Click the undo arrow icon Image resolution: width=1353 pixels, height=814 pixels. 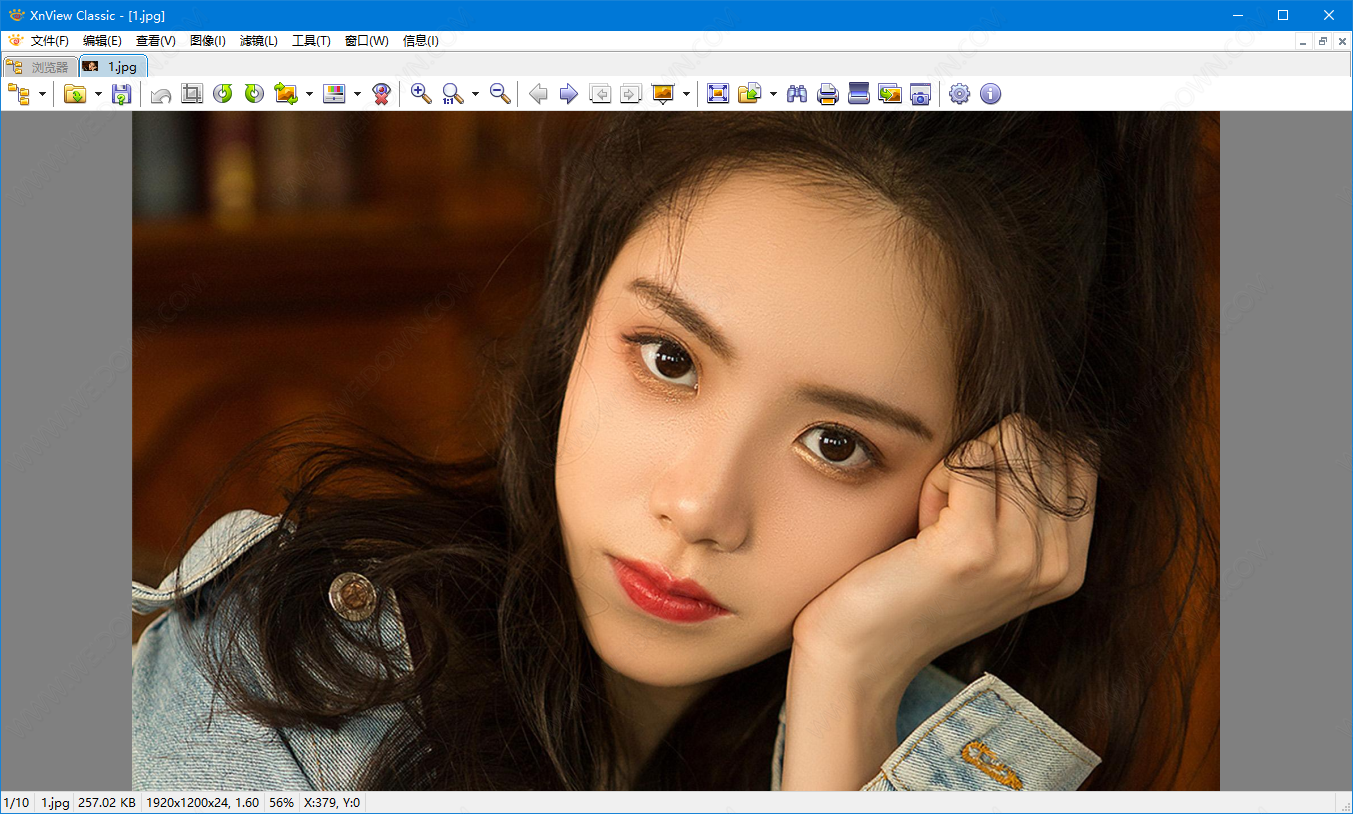[x=160, y=94]
